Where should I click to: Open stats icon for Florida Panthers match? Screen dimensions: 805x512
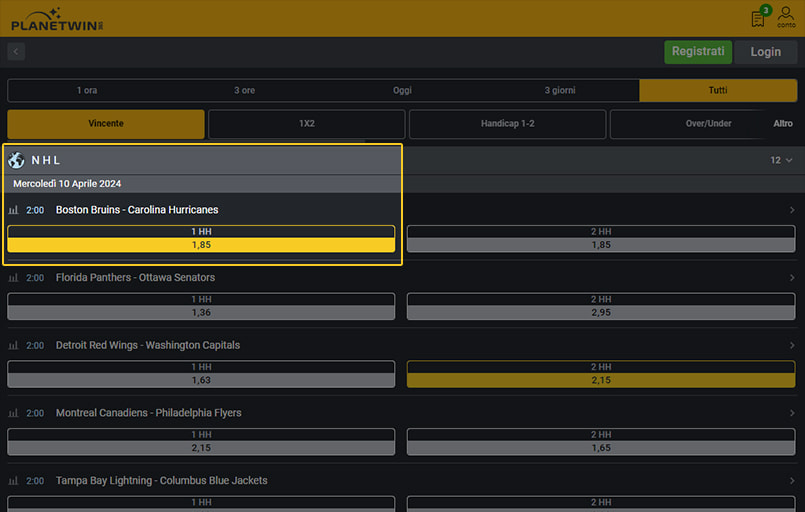[13, 277]
